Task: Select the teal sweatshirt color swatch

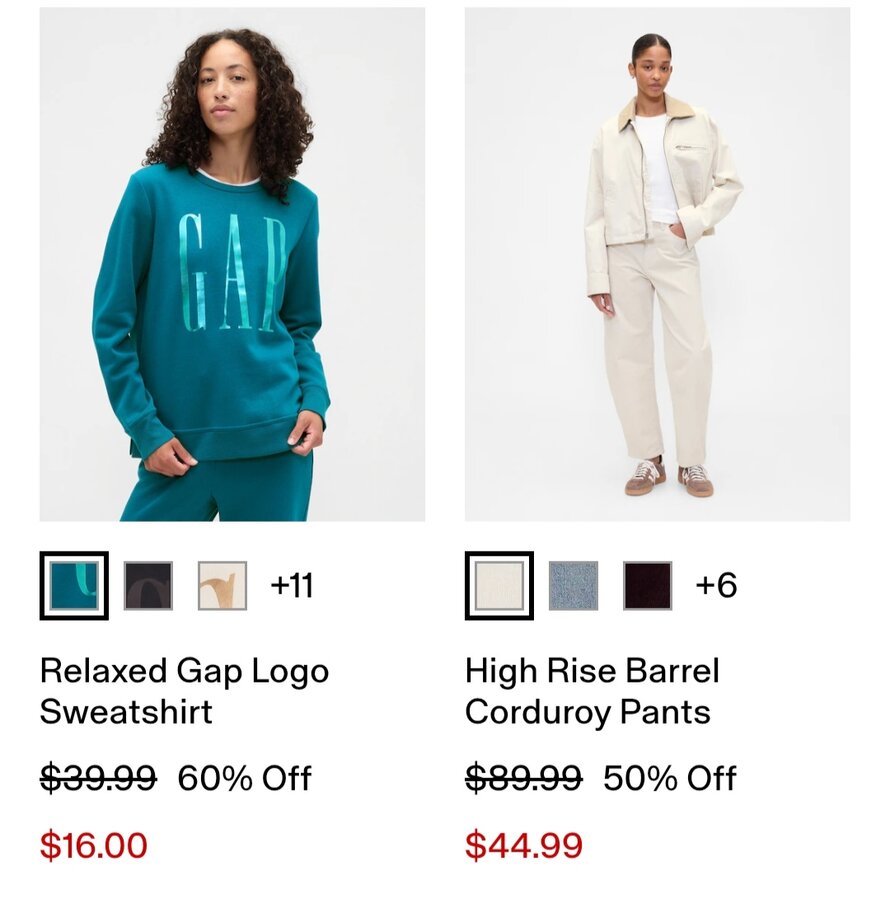Action: pyautogui.click(x=74, y=585)
